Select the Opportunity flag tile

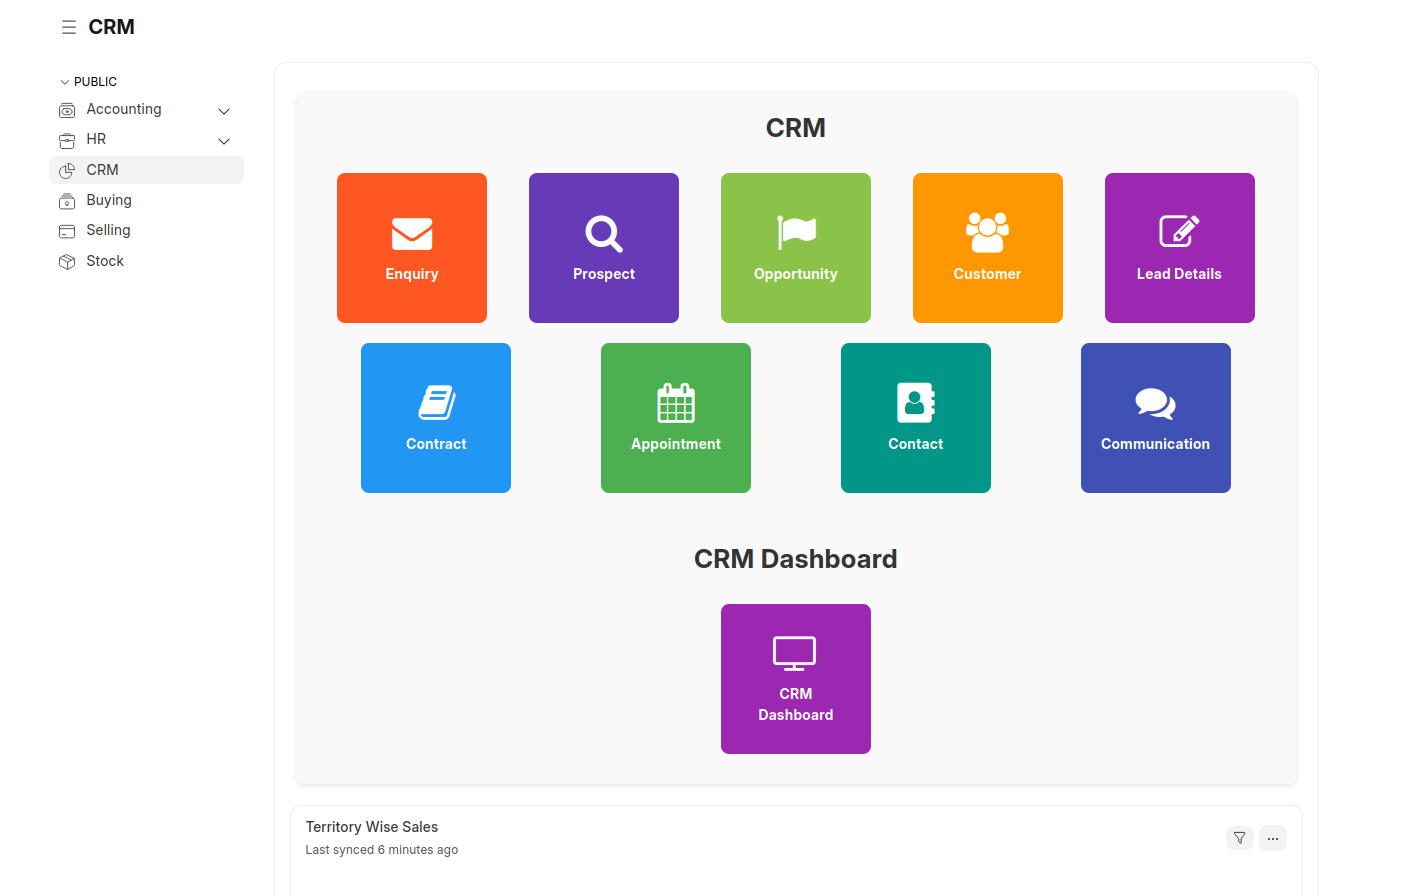coord(796,247)
